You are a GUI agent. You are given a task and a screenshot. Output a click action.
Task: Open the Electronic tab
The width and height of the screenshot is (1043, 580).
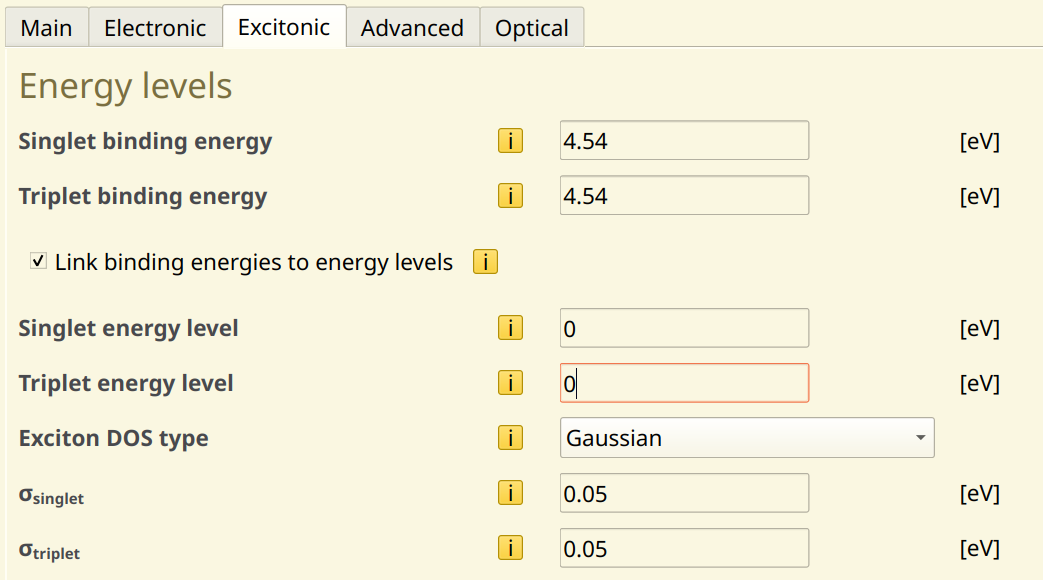pos(155,28)
